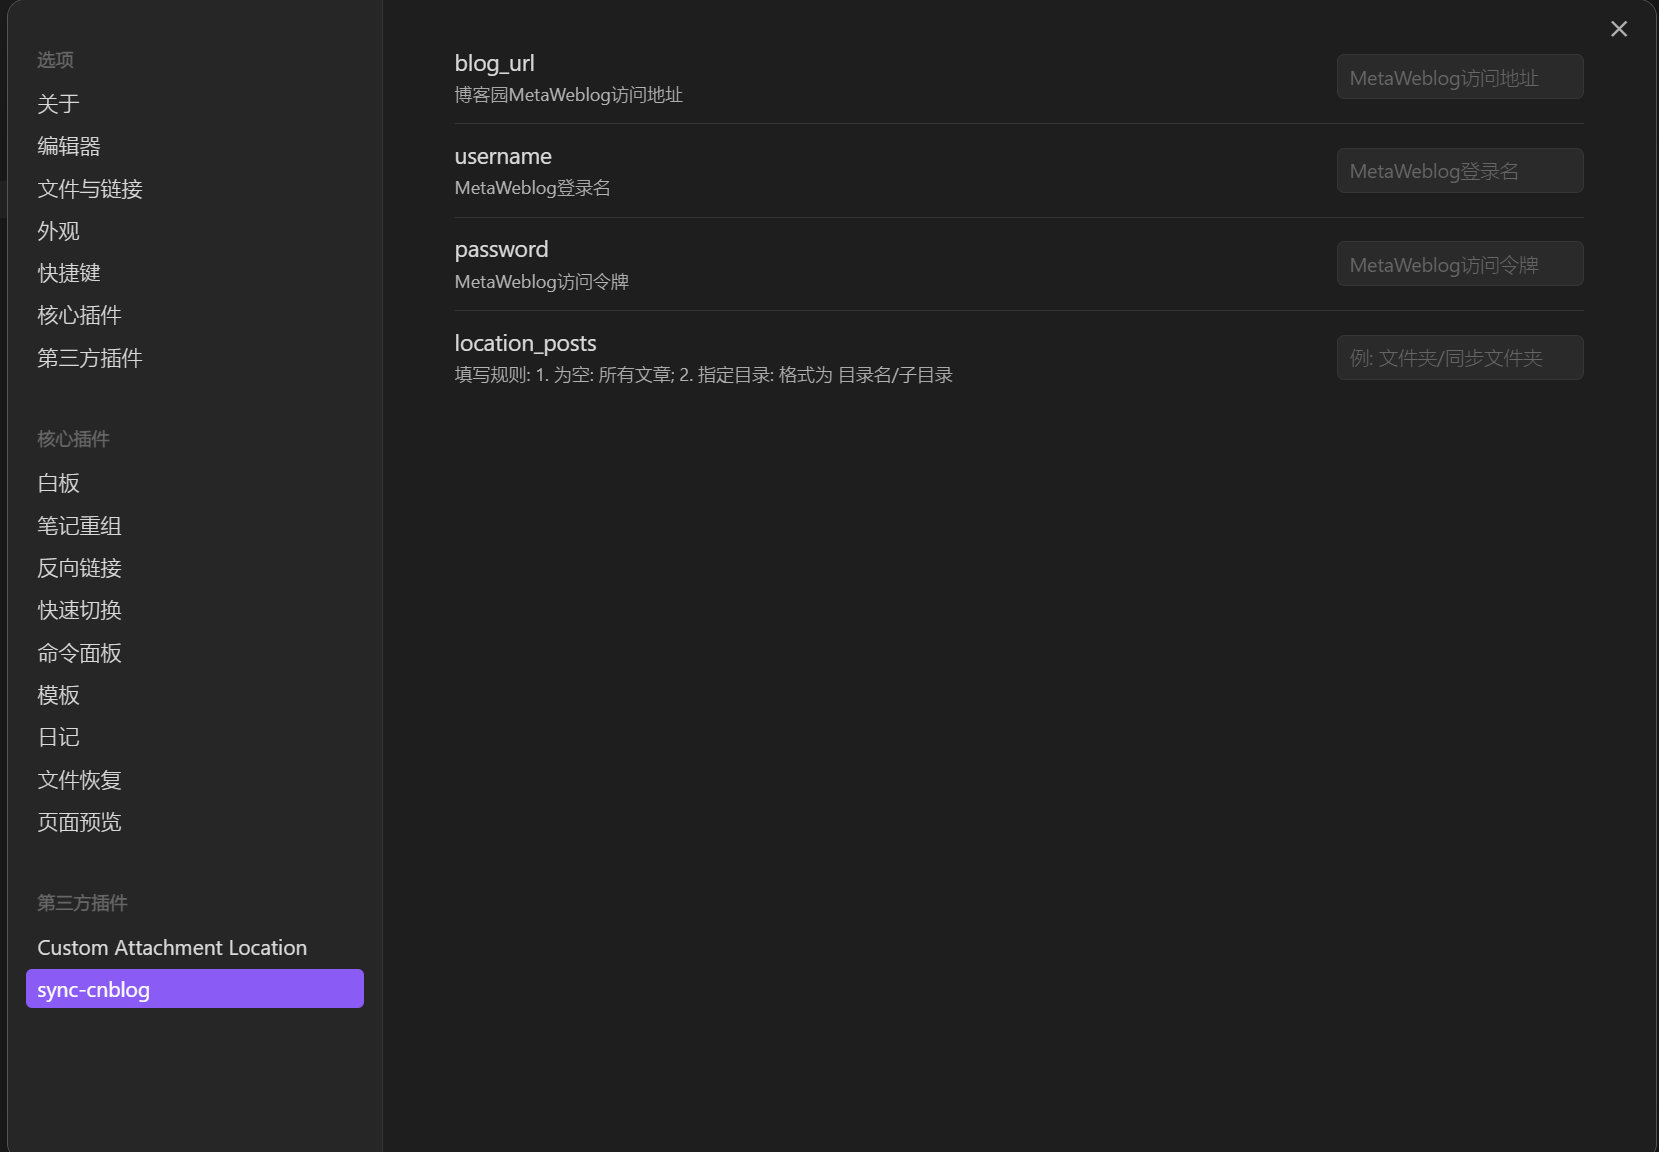查看「反向链接」插件设置
The height and width of the screenshot is (1152, 1659).
(x=79, y=568)
